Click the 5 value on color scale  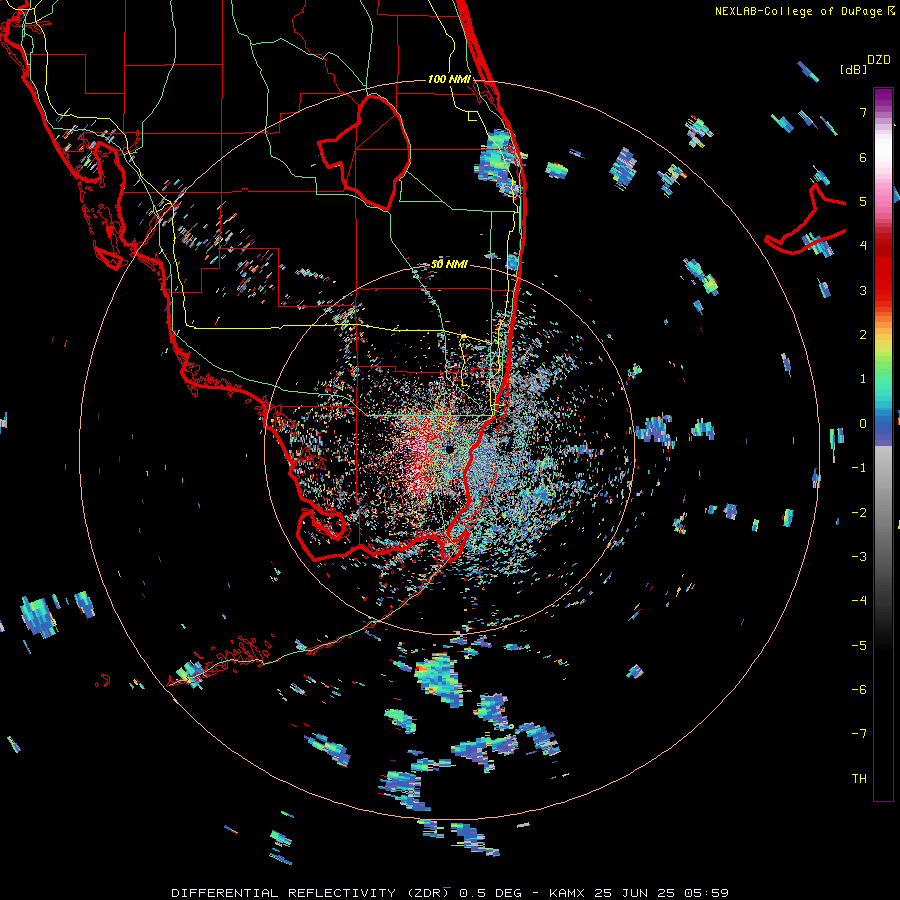click(863, 201)
